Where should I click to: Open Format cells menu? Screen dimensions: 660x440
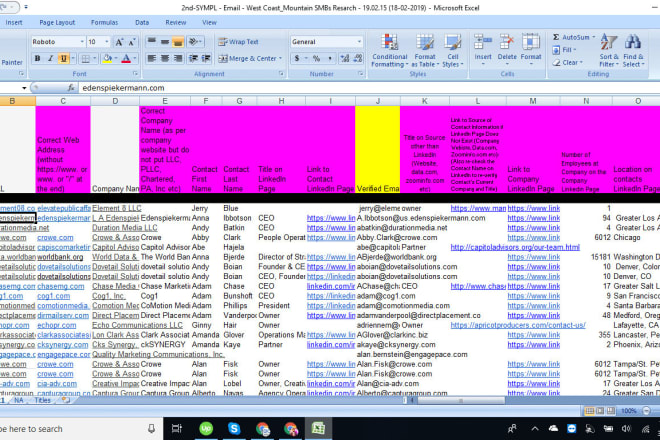coord(531,50)
